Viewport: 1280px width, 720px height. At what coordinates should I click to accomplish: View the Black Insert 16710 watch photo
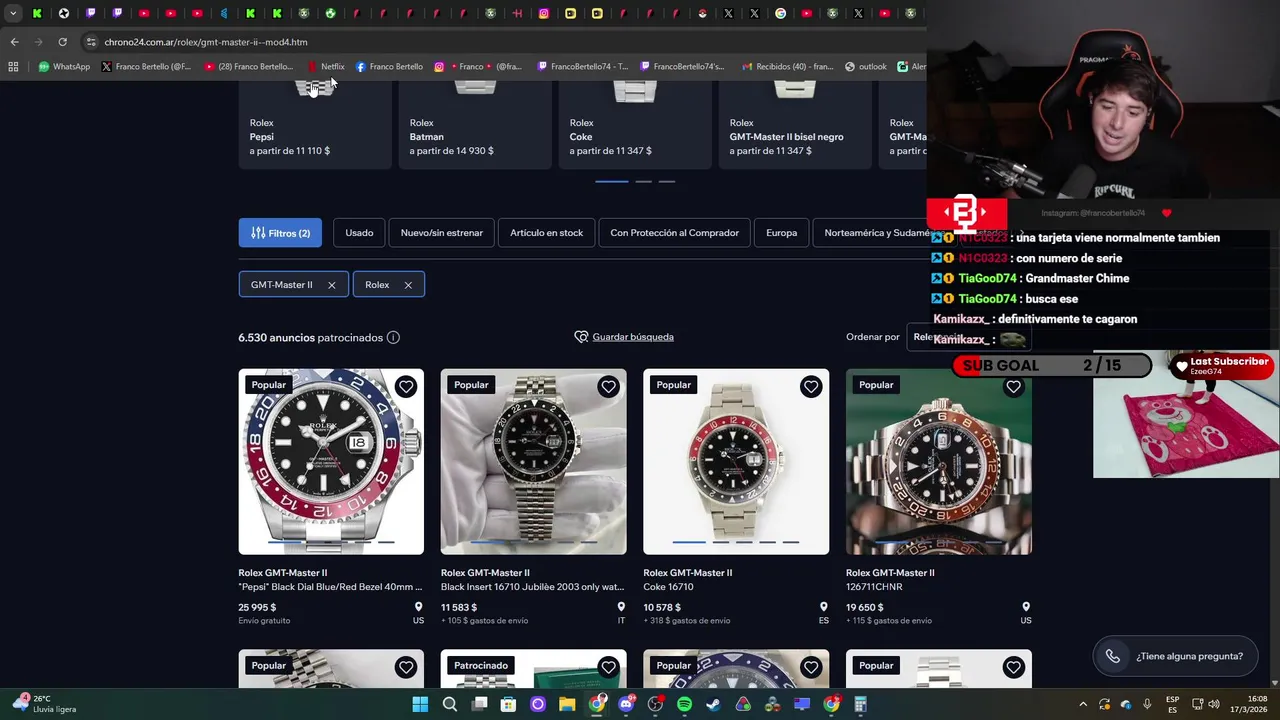pos(534,462)
